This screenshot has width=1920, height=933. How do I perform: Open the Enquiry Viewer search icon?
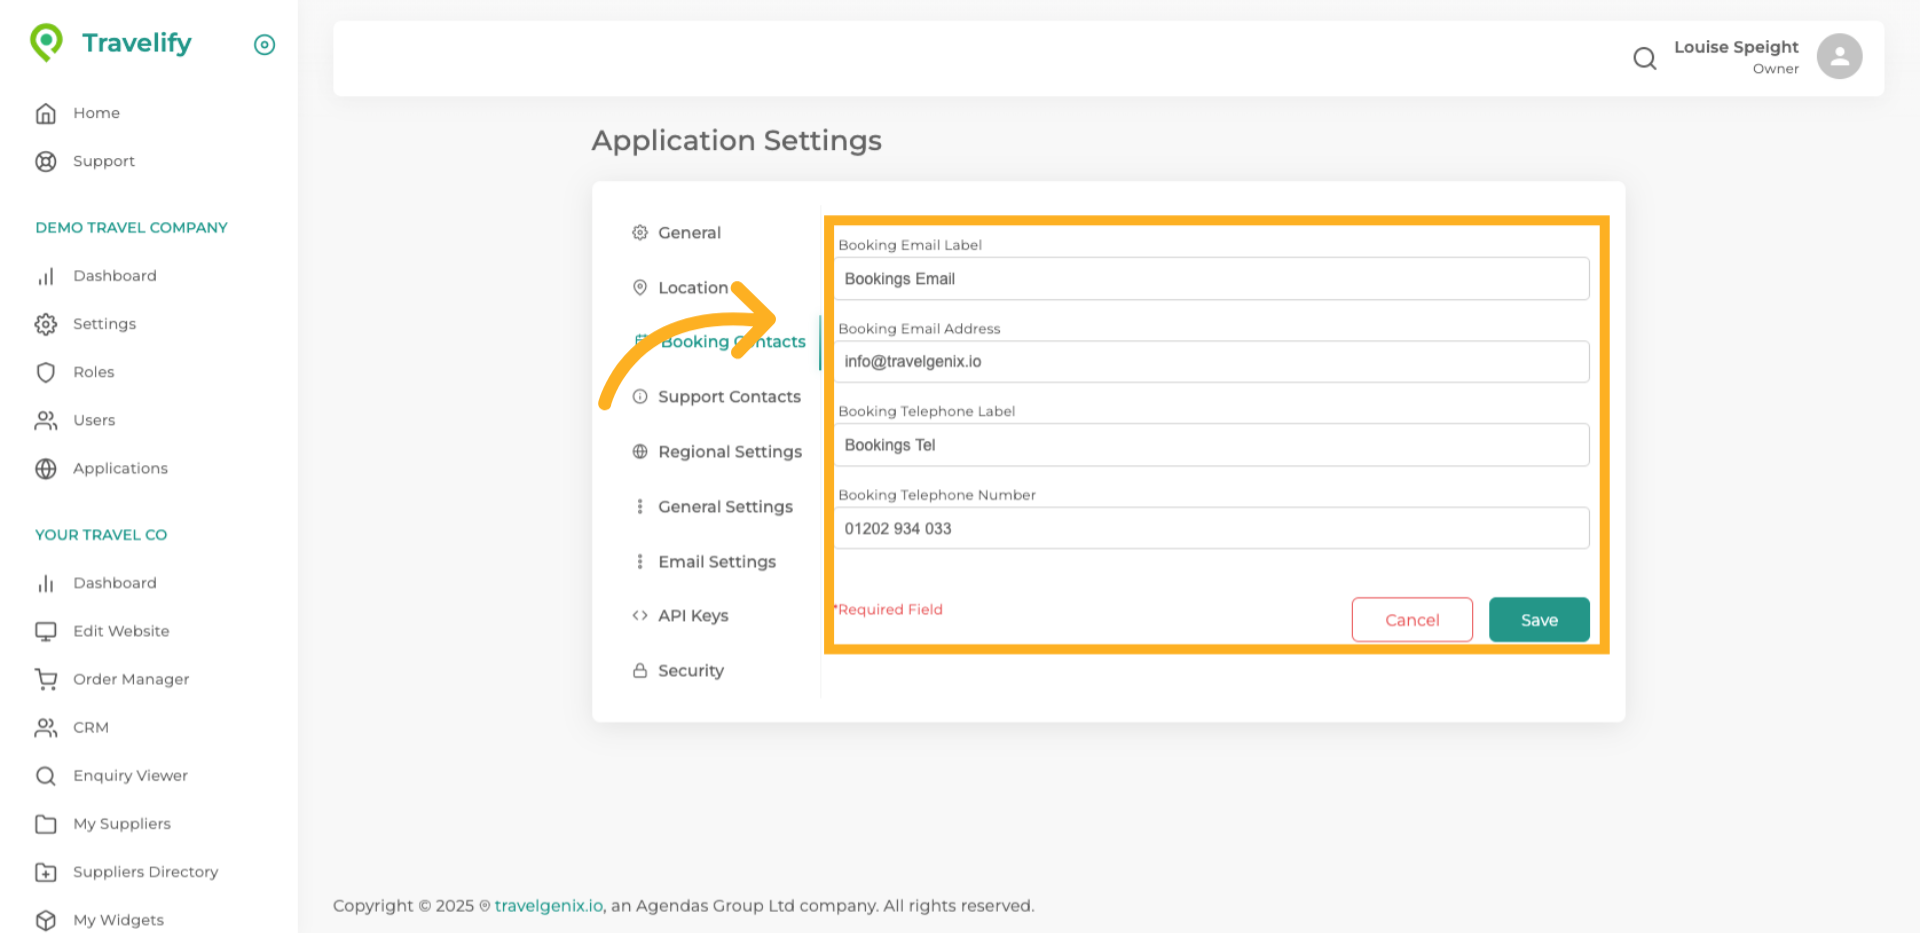[46, 776]
